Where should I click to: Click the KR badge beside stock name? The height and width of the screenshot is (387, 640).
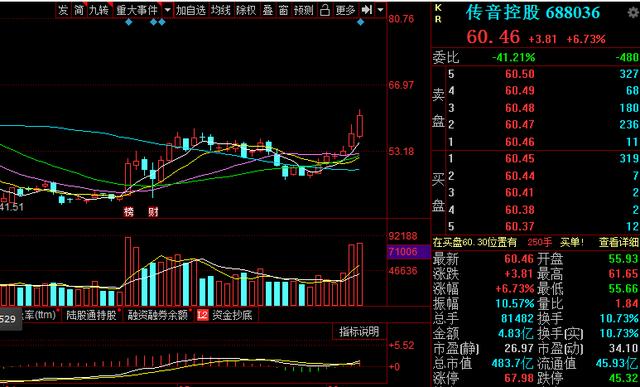click(x=438, y=14)
